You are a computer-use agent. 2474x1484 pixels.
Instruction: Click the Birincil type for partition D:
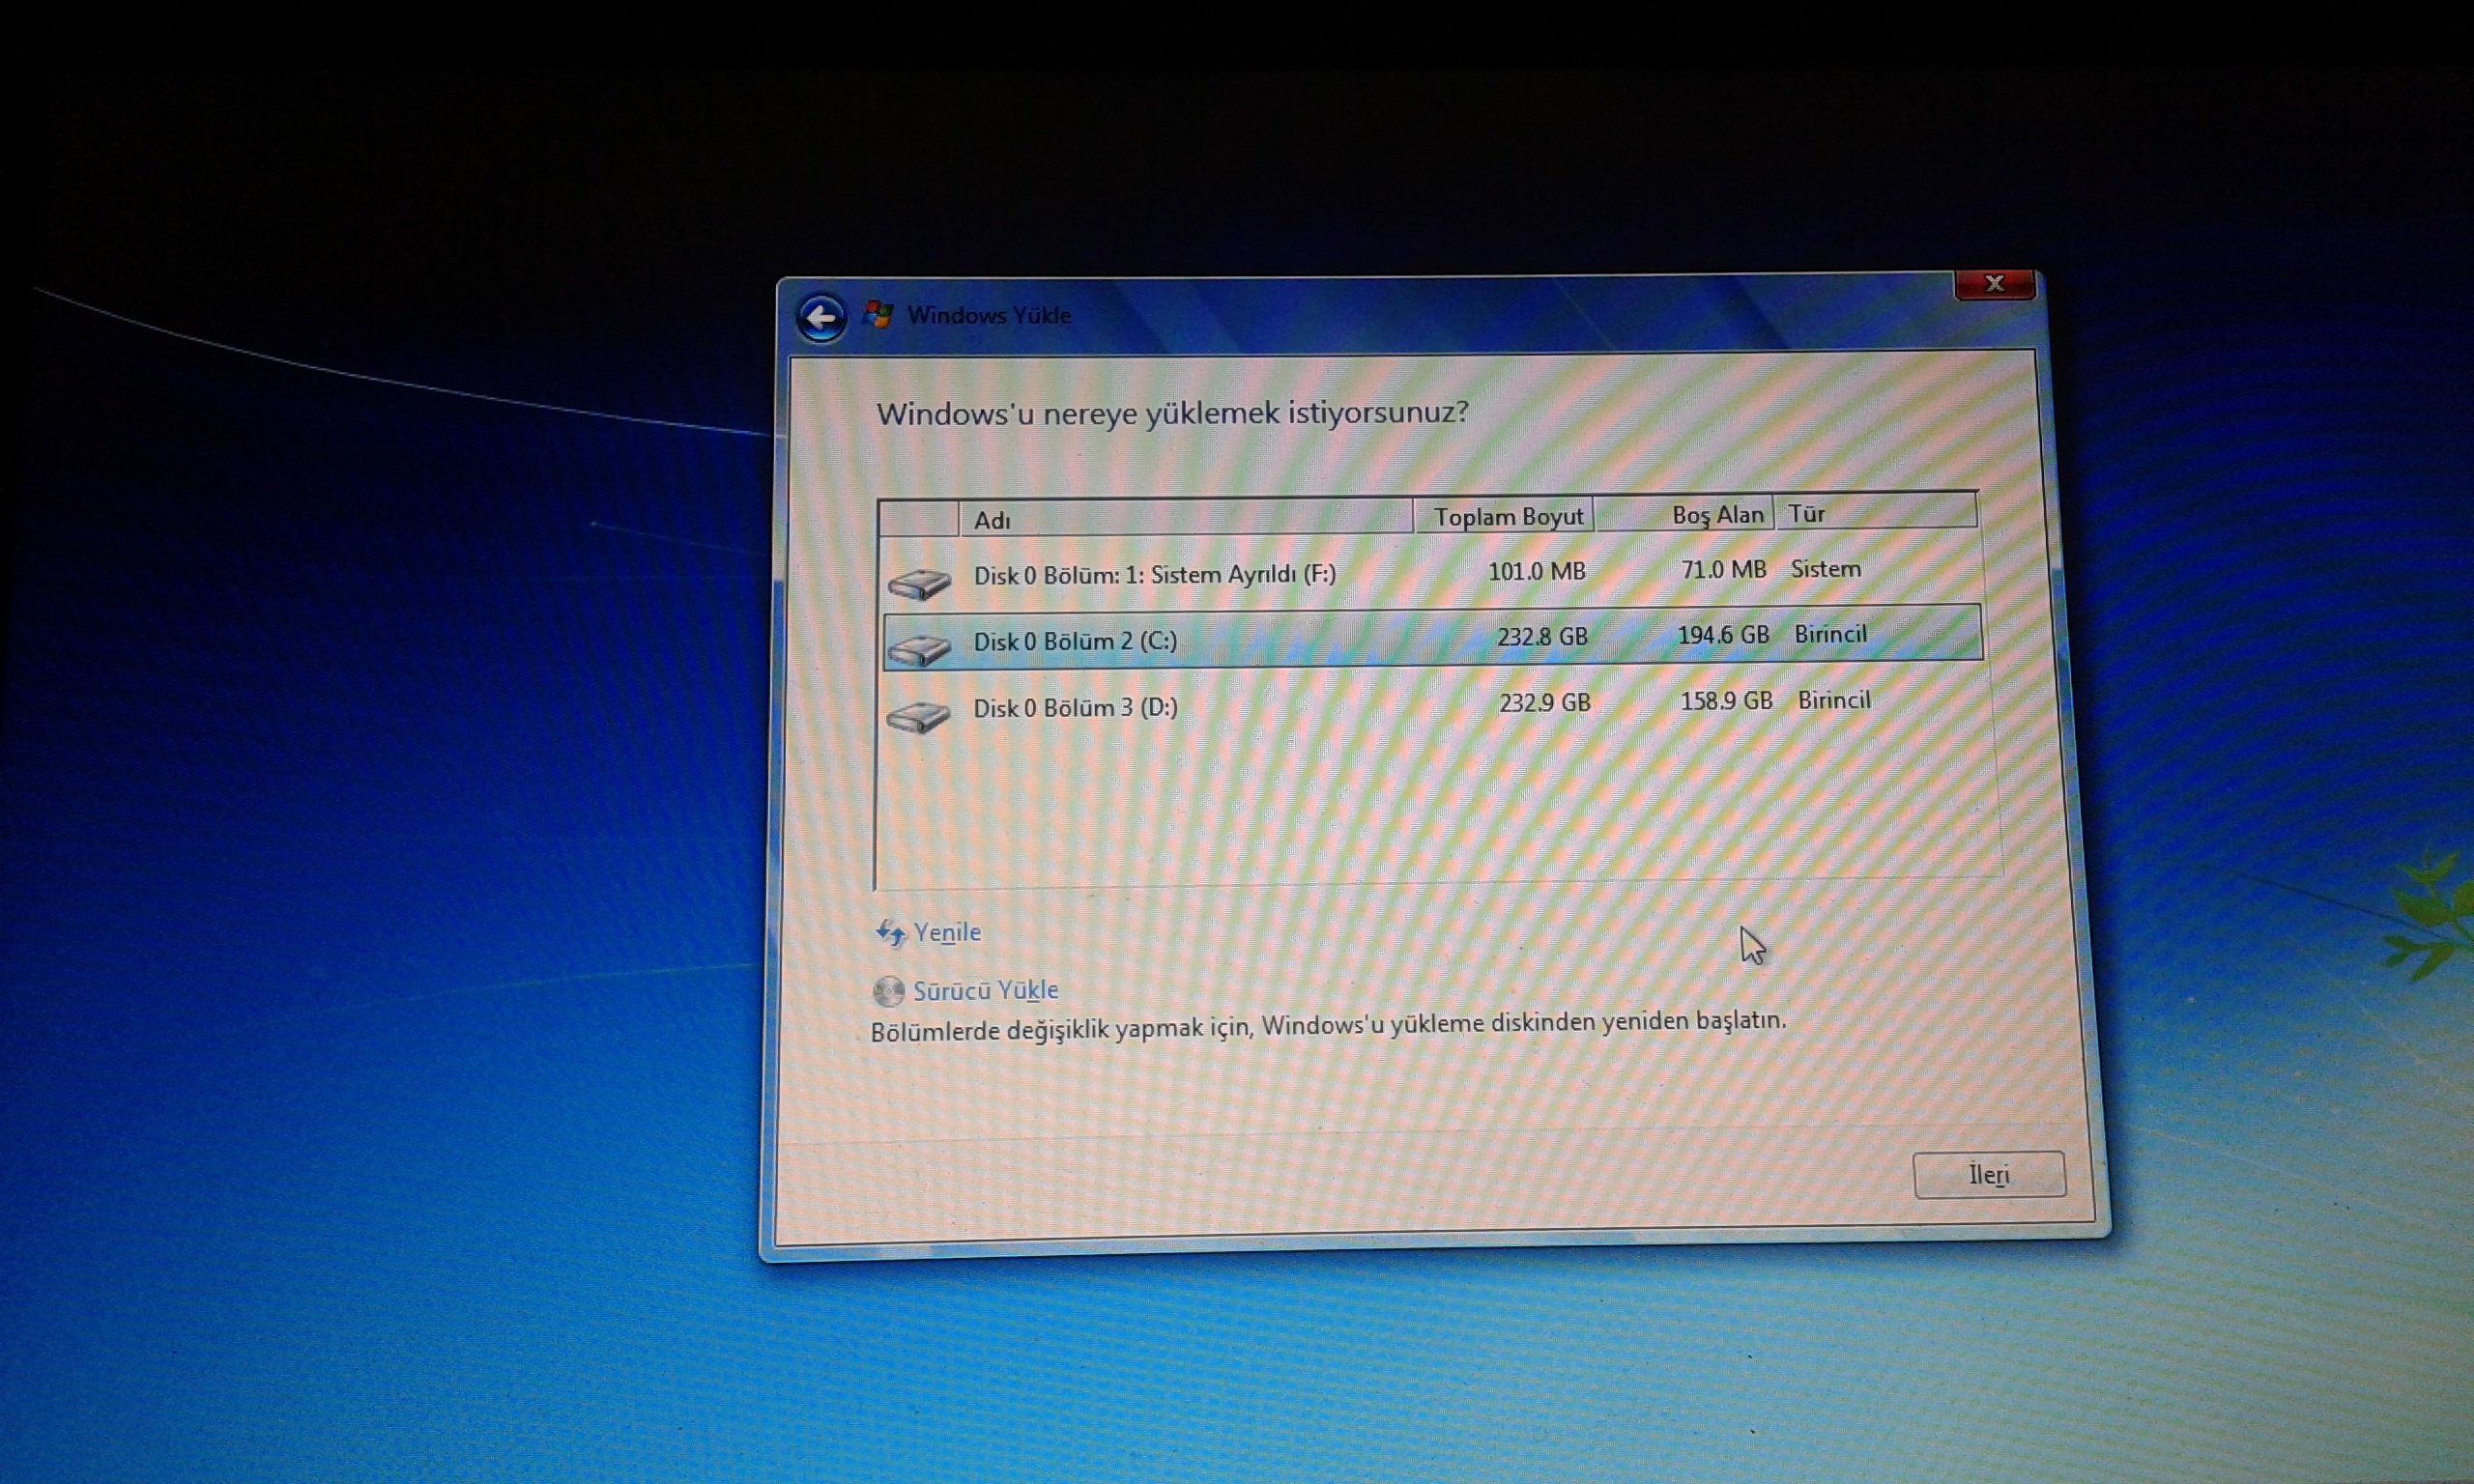tap(1834, 700)
